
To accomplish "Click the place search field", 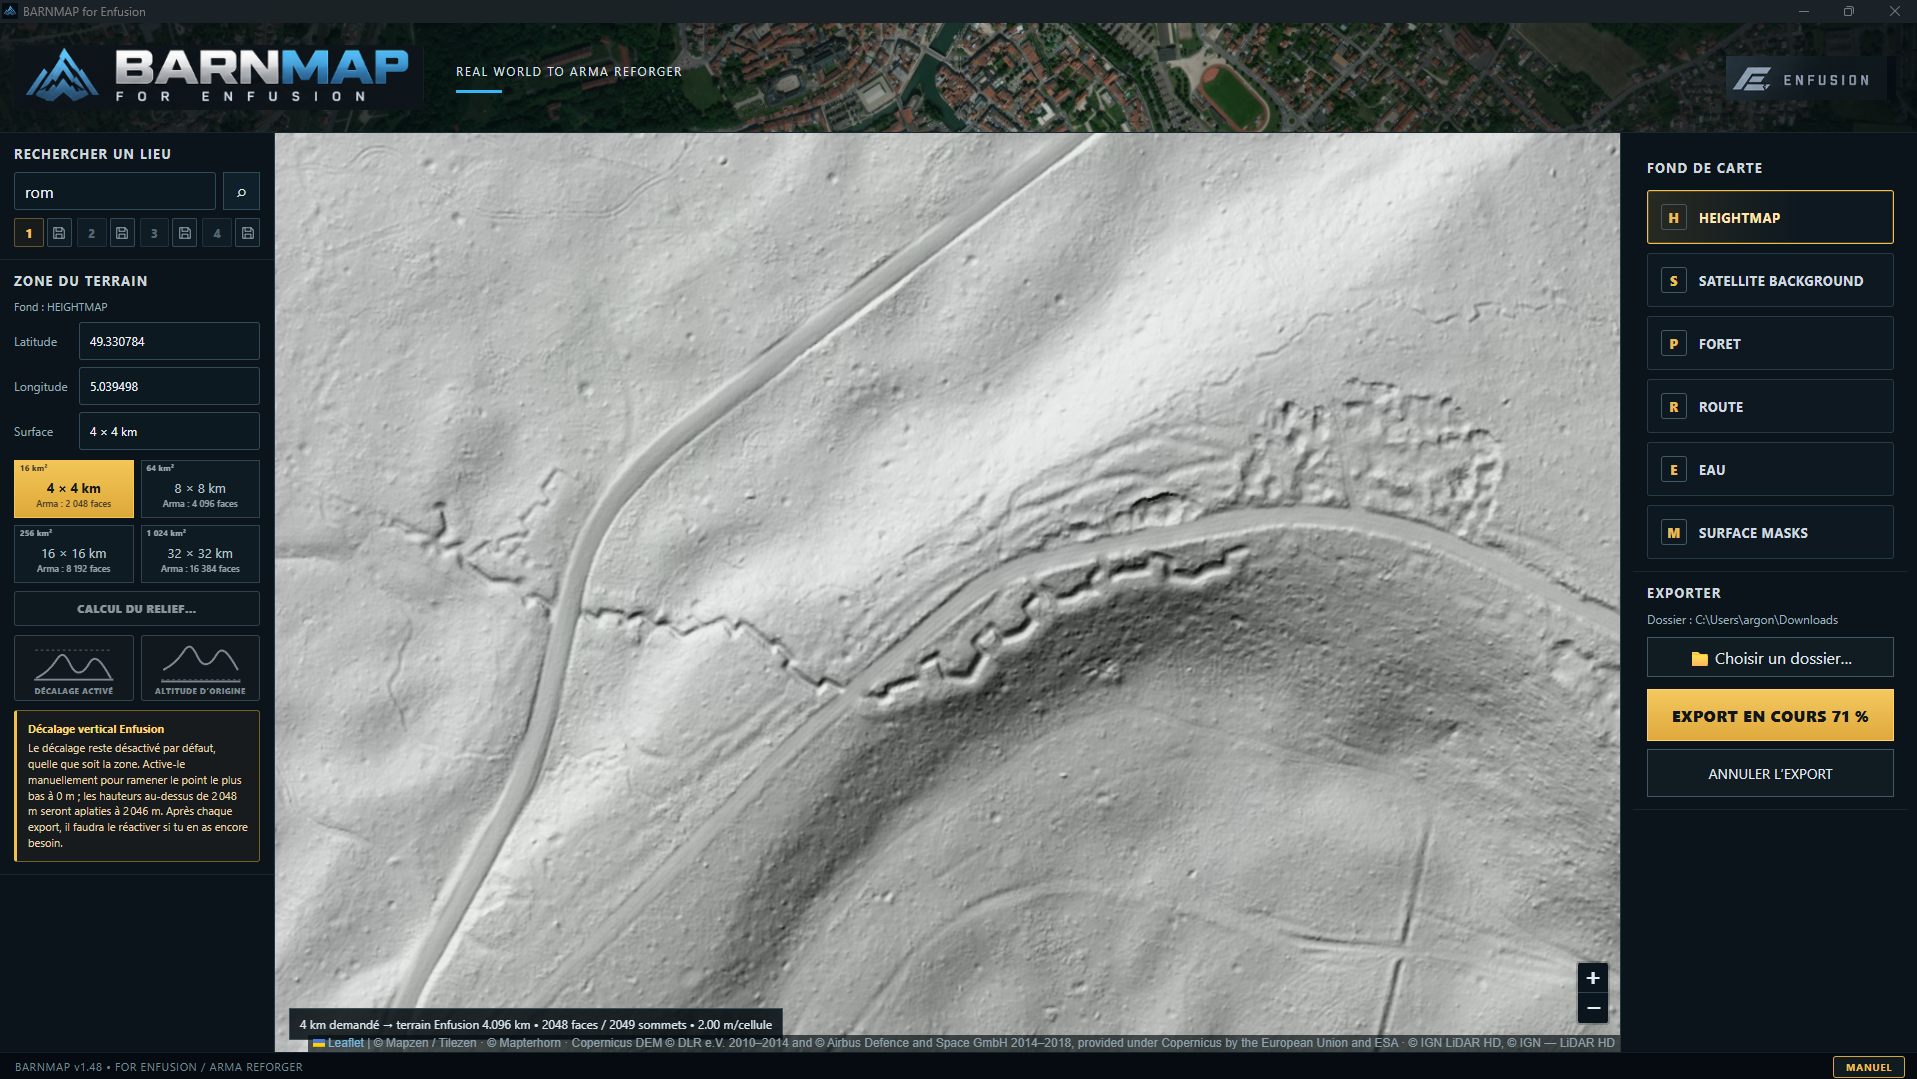I will pyautogui.click(x=115, y=192).
